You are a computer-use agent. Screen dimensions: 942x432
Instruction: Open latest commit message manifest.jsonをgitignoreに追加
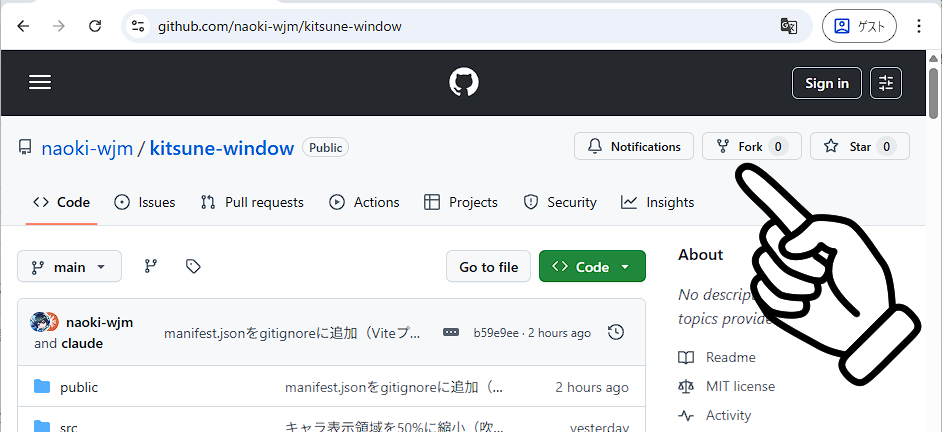293,333
